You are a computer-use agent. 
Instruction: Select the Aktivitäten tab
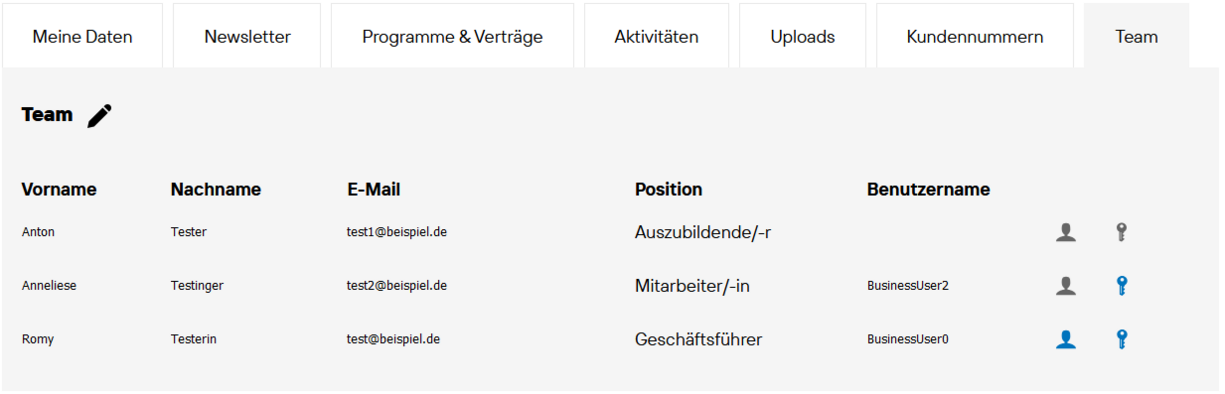point(656,36)
